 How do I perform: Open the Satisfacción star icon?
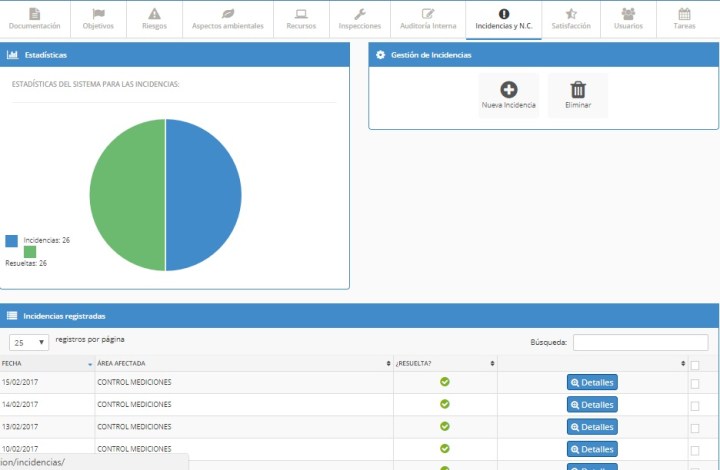coord(571,14)
